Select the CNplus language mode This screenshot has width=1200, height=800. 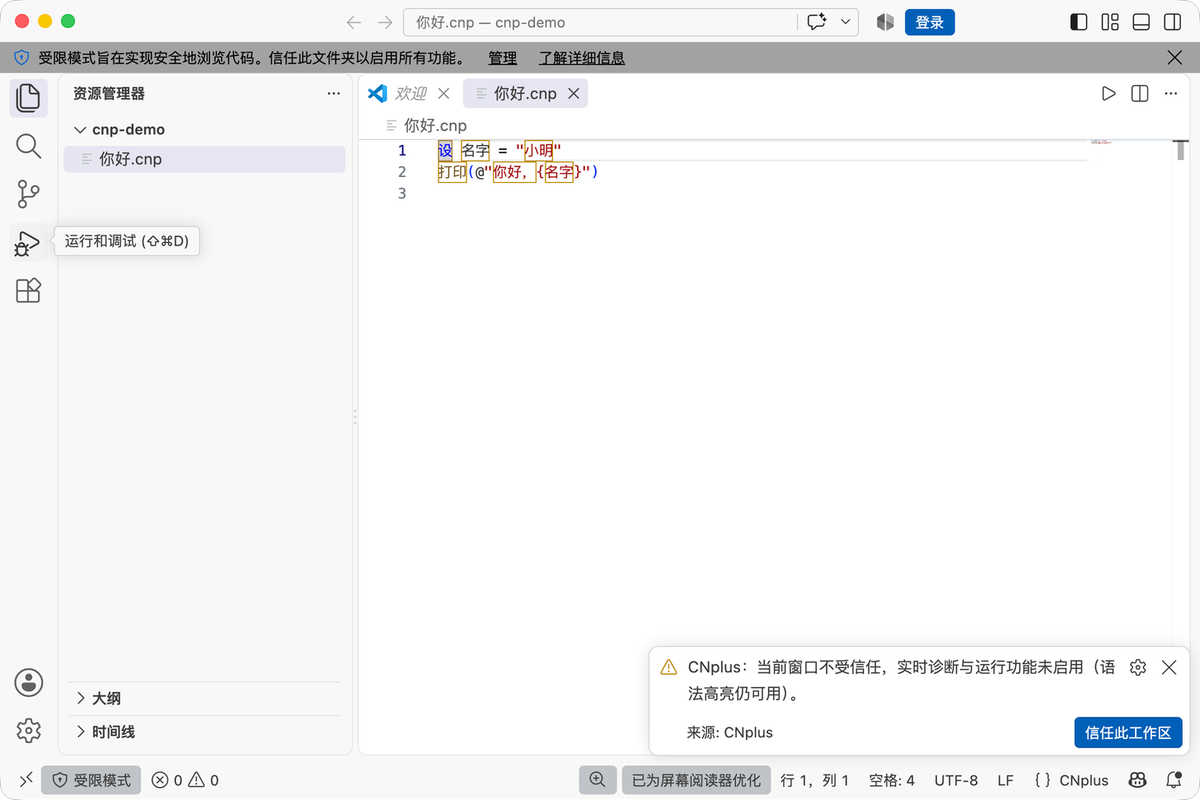tap(1084, 780)
